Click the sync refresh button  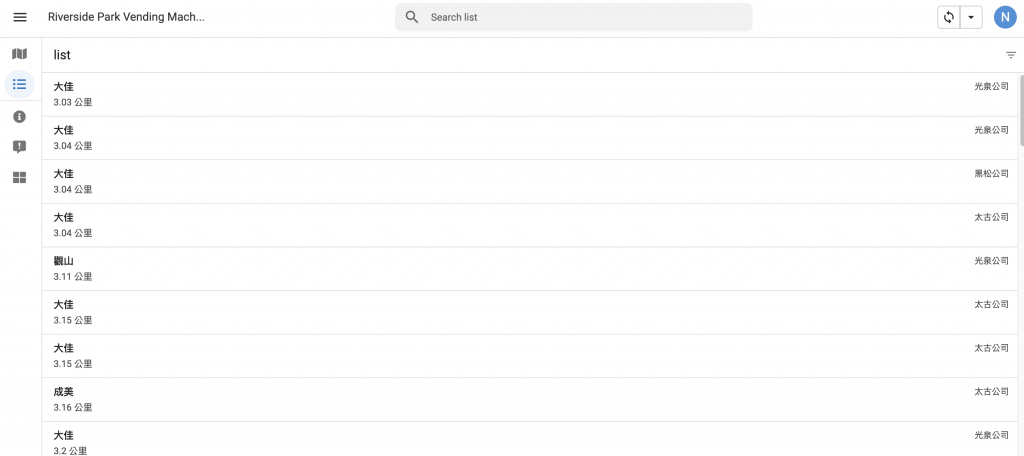(x=948, y=17)
